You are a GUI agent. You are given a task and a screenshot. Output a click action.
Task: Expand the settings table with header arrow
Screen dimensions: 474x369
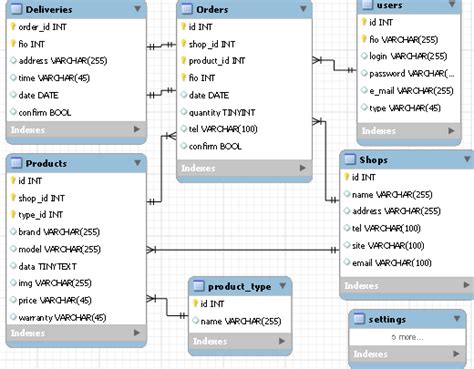click(457, 319)
